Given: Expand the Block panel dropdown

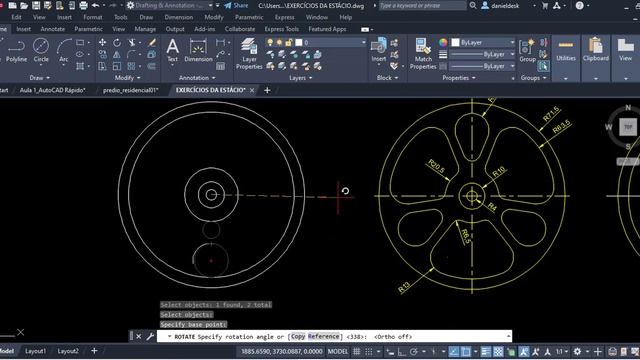Looking at the screenshot, I should click(387, 78).
